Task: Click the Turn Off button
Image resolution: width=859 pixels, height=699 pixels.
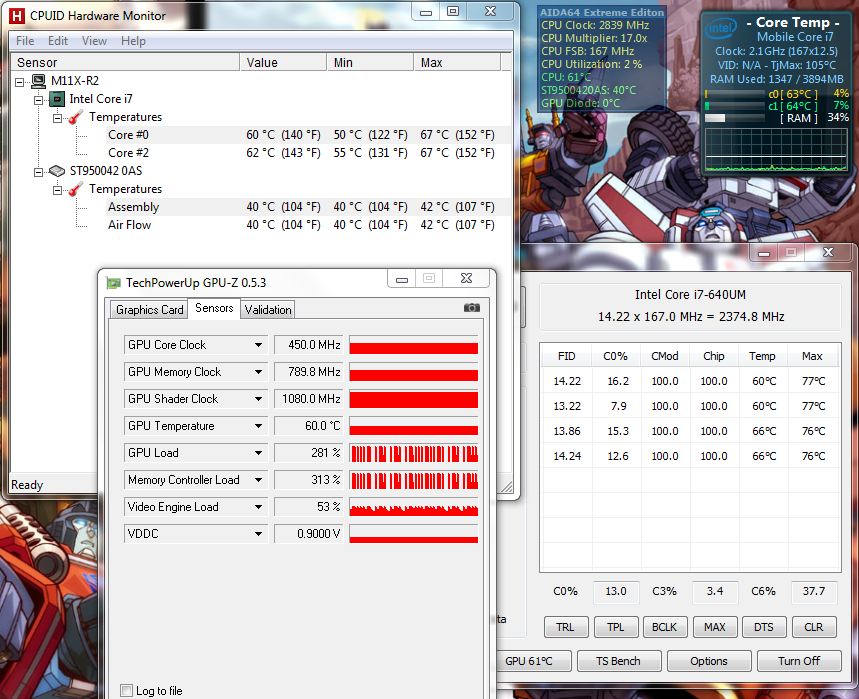Action: click(x=799, y=661)
